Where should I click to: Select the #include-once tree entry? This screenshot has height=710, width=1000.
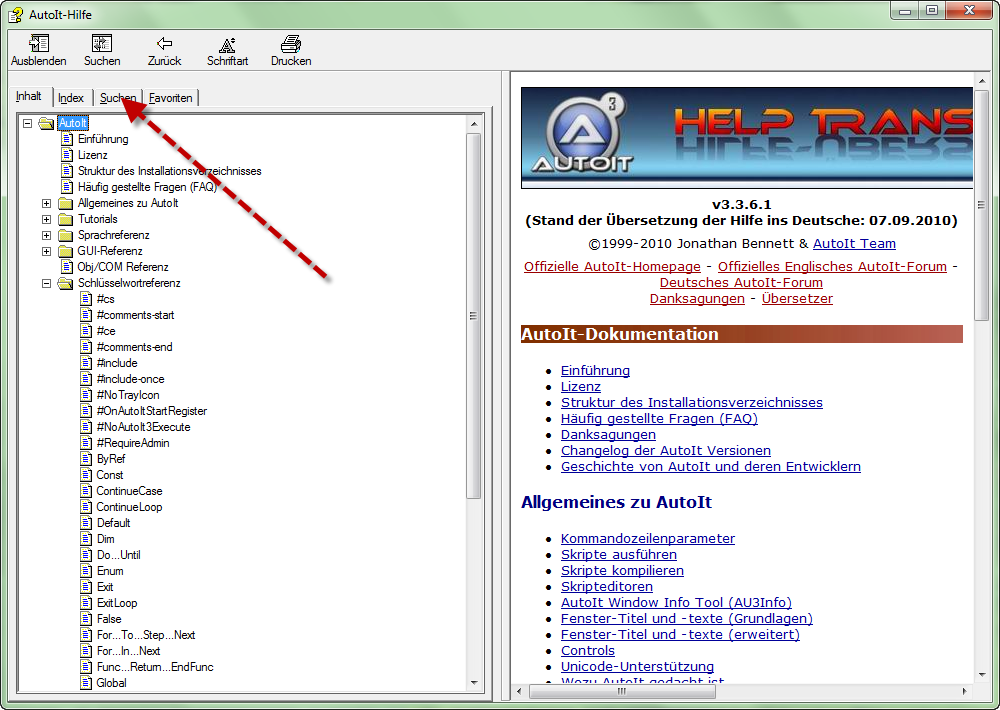click(x=130, y=379)
